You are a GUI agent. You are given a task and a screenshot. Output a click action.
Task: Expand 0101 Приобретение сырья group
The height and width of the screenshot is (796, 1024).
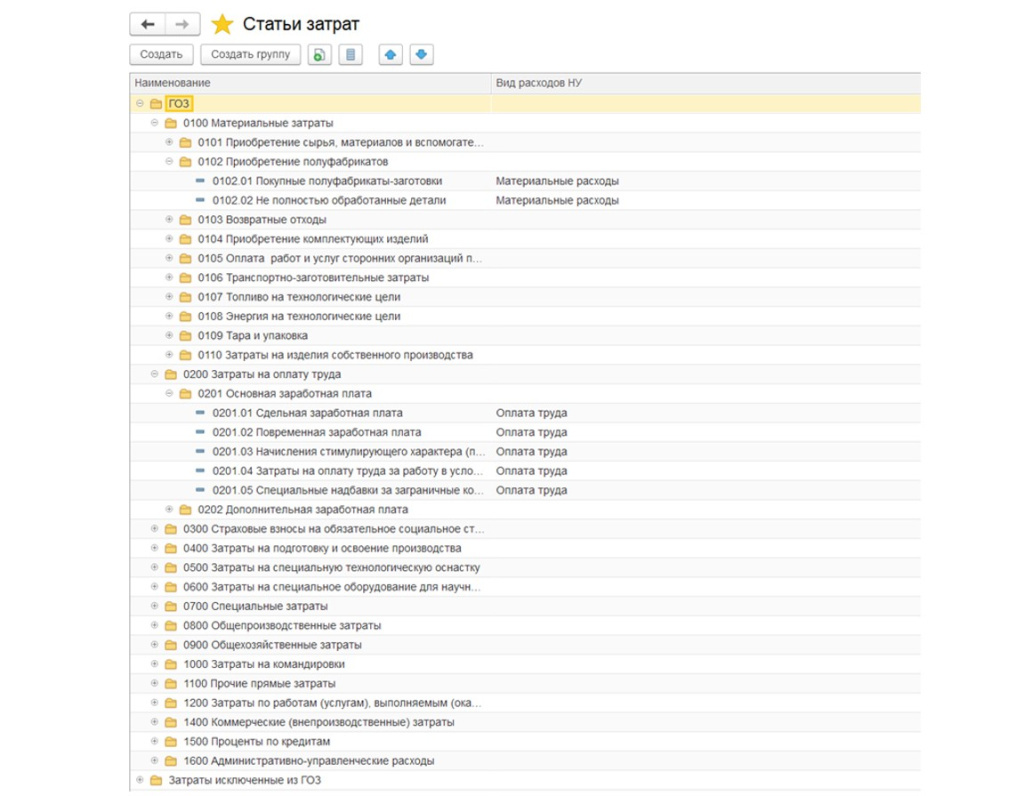tap(169, 142)
